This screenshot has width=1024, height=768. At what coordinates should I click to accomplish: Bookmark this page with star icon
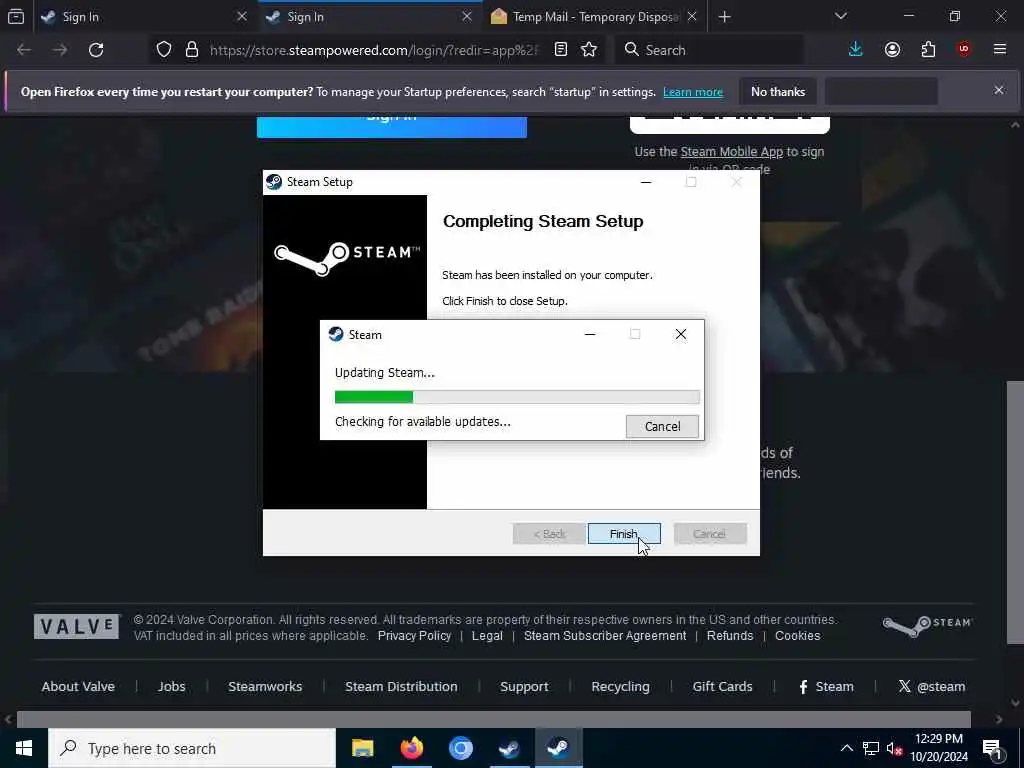(589, 50)
